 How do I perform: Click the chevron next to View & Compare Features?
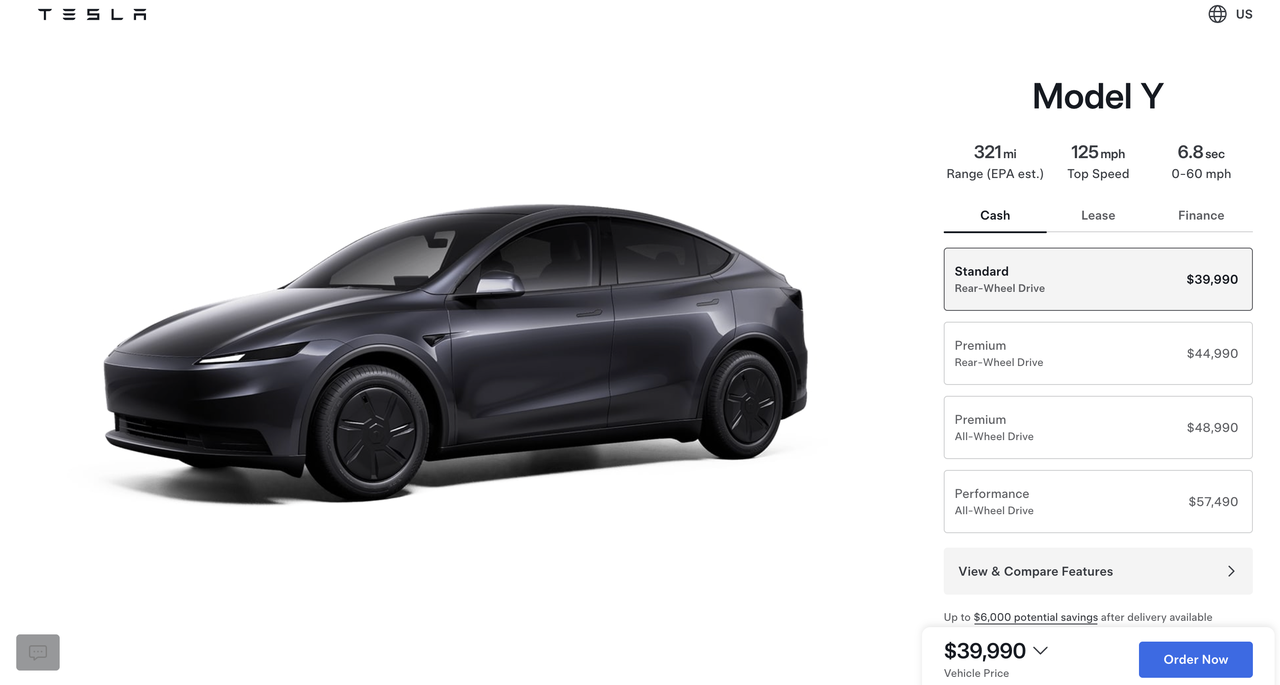1231,571
